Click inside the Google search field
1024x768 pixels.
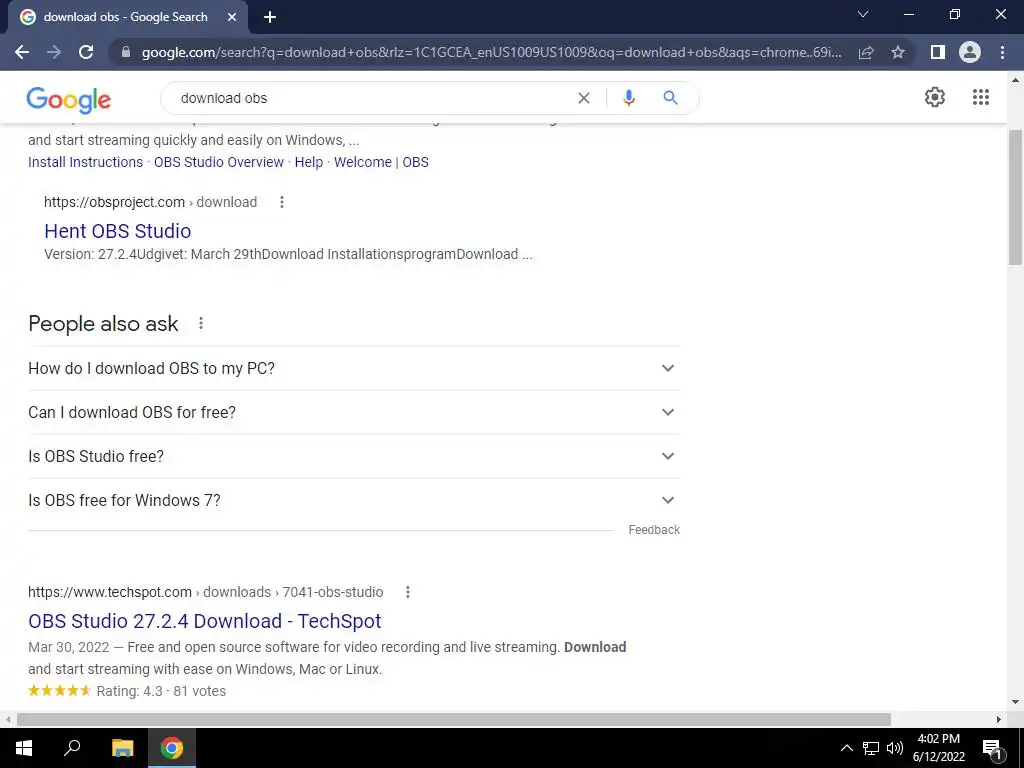coord(372,98)
